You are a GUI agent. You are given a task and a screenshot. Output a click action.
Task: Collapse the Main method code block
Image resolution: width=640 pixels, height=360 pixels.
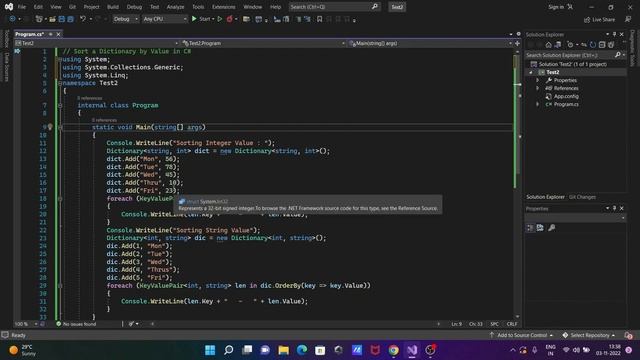coord(60,127)
